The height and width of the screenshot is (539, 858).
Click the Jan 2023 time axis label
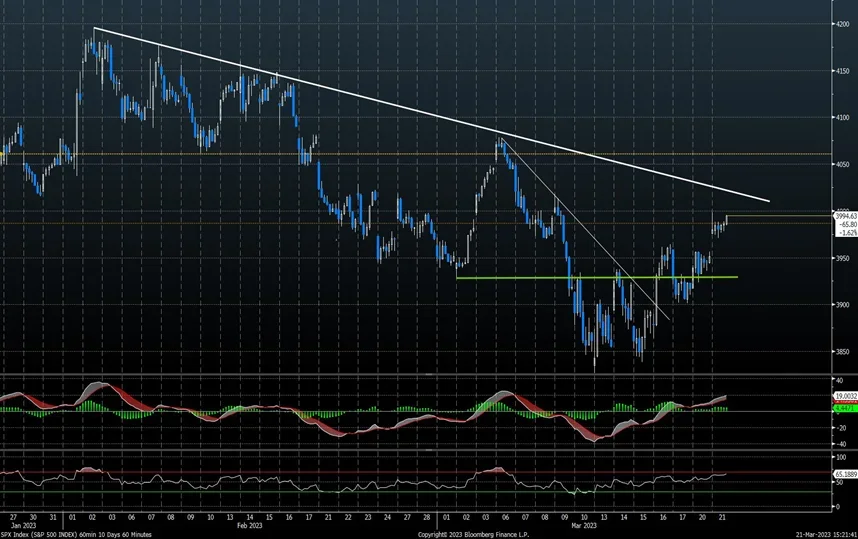tap(16, 524)
